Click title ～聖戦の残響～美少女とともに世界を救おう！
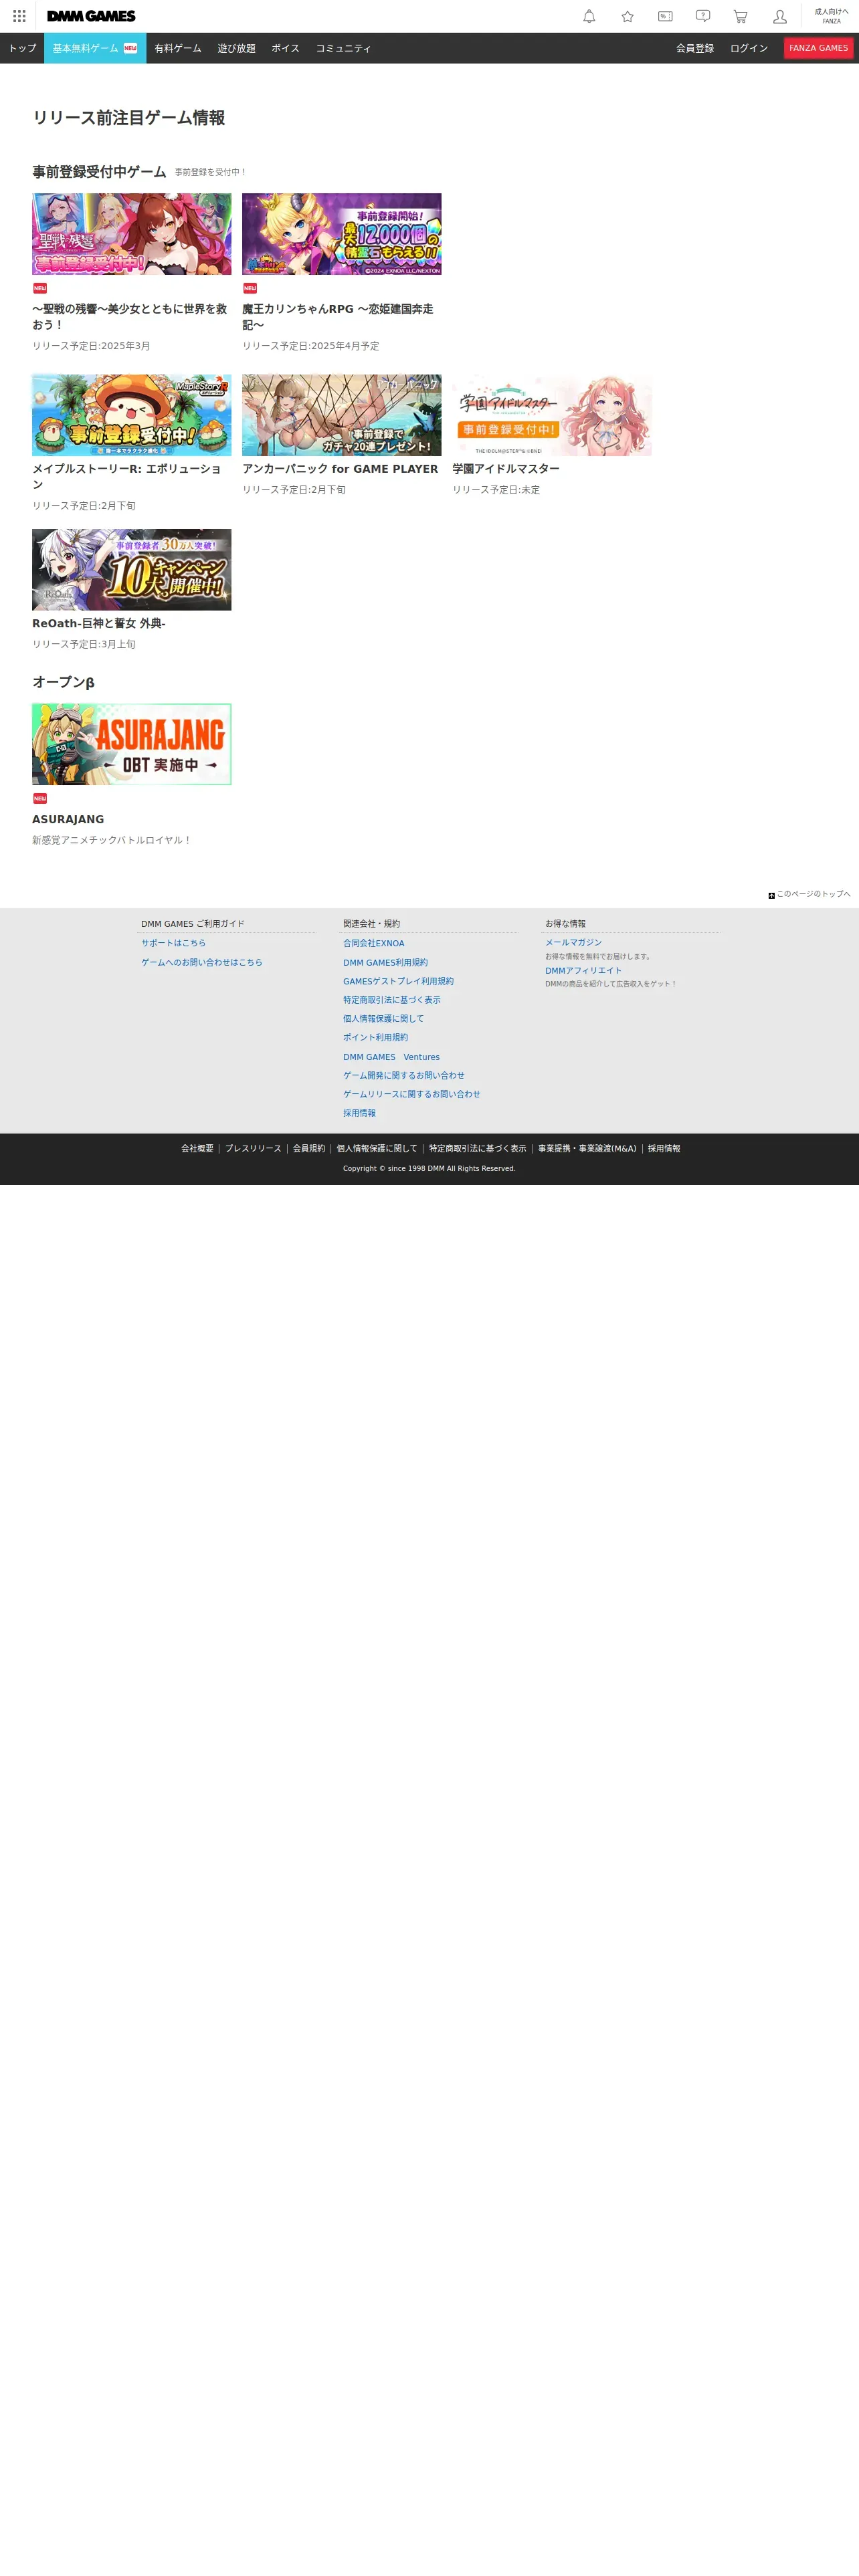 click(x=130, y=317)
